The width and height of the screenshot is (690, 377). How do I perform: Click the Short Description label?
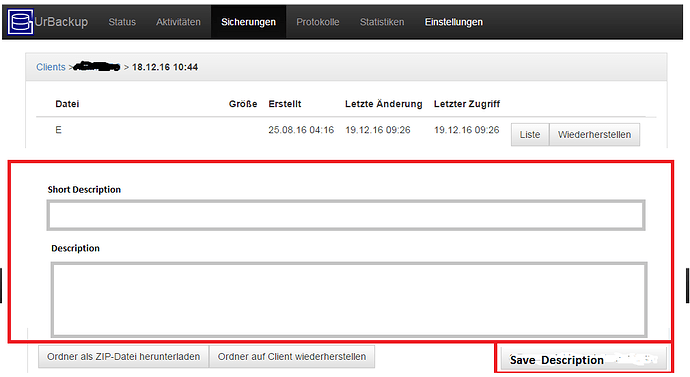tap(84, 190)
